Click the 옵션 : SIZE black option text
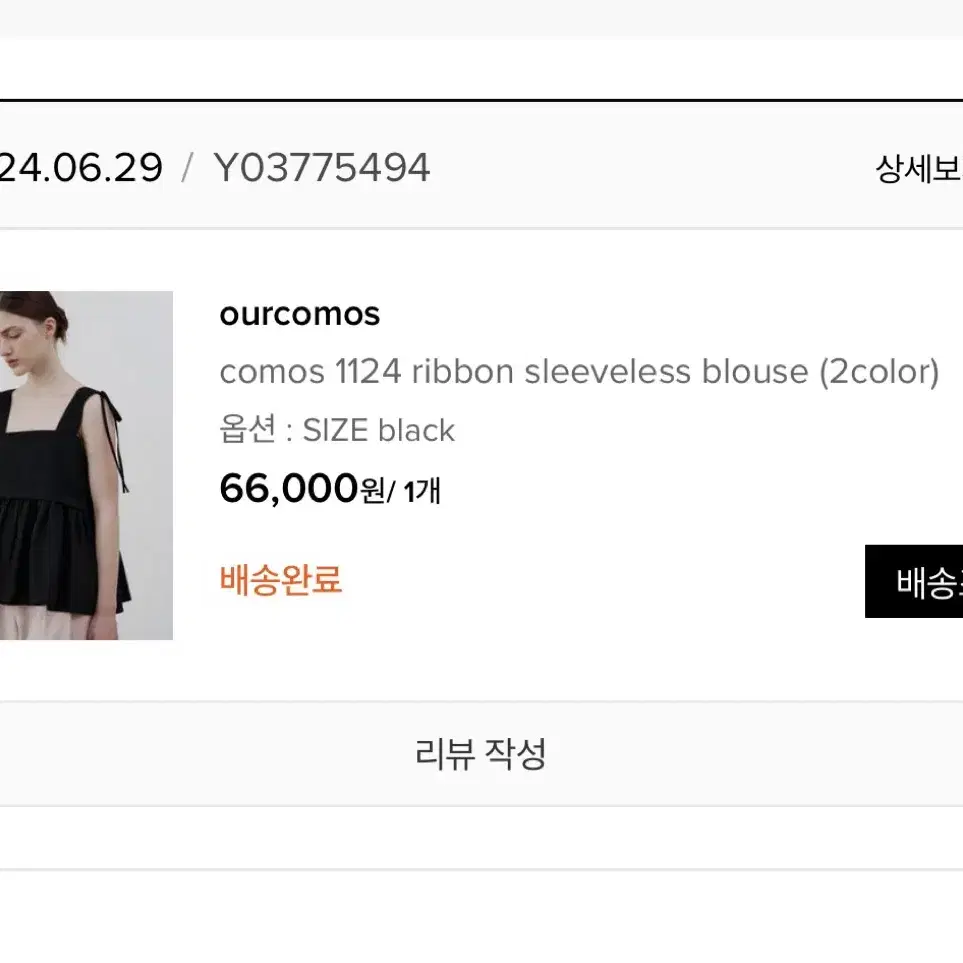Screen dimensions: 963x963 tap(337, 429)
